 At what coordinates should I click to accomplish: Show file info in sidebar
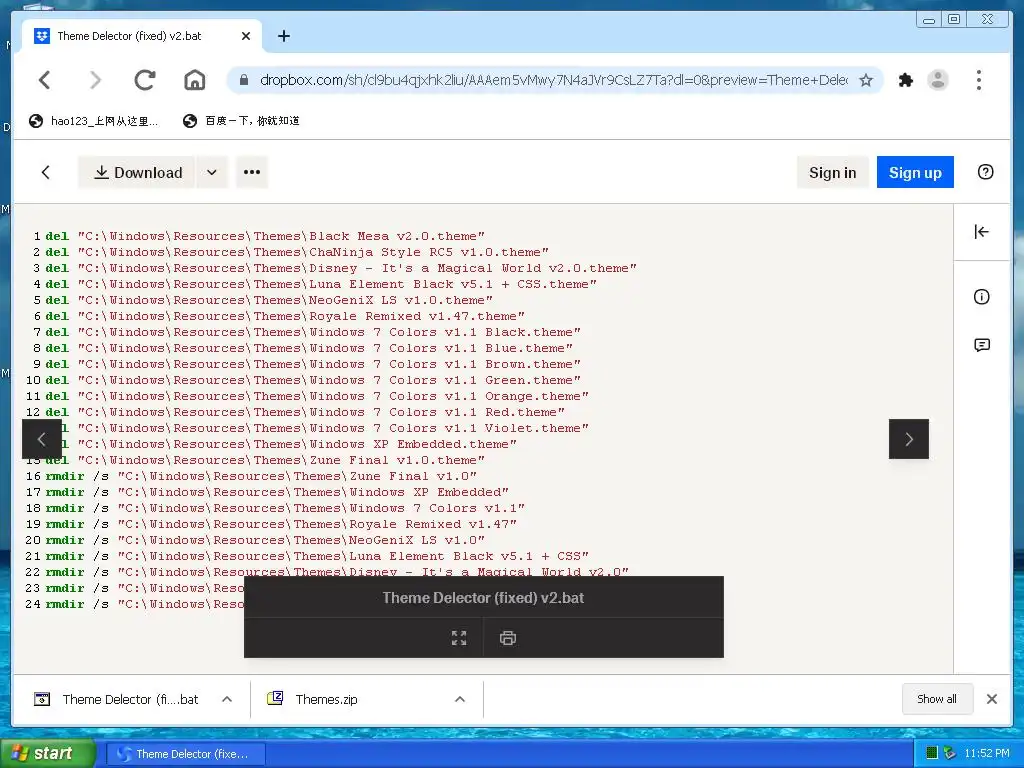pyautogui.click(x=982, y=297)
